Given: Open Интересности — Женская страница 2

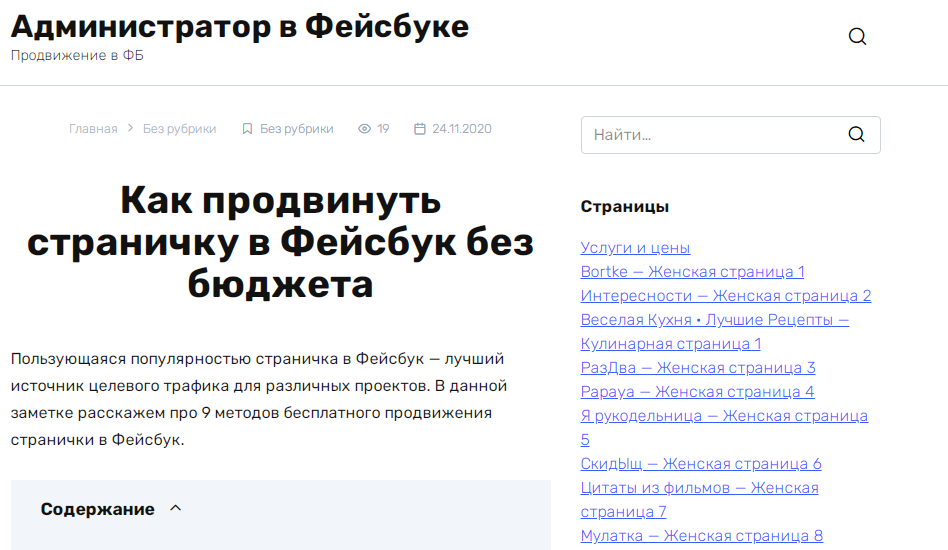Looking at the screenshot, I should 726,296.
